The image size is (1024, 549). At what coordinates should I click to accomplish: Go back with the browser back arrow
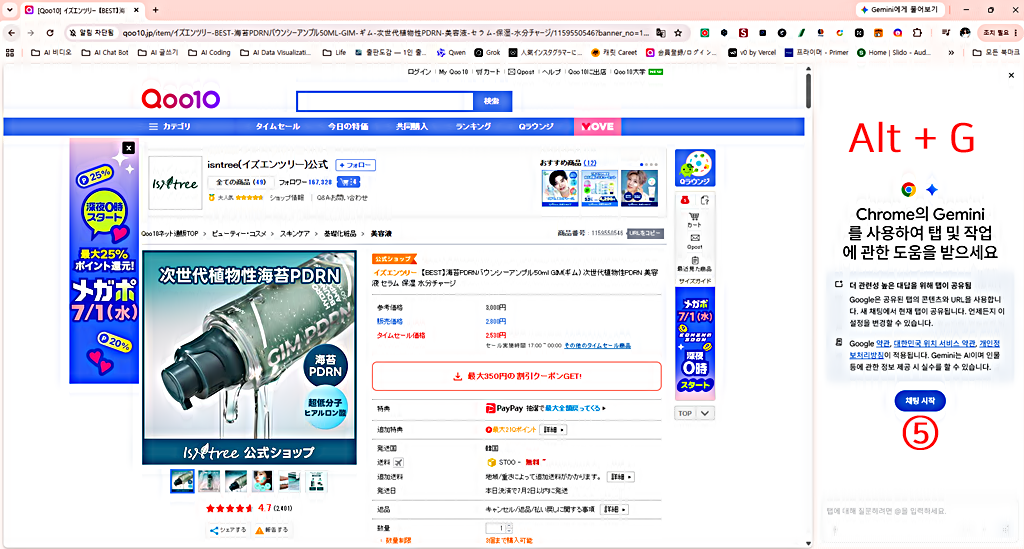tap(12, 33)
